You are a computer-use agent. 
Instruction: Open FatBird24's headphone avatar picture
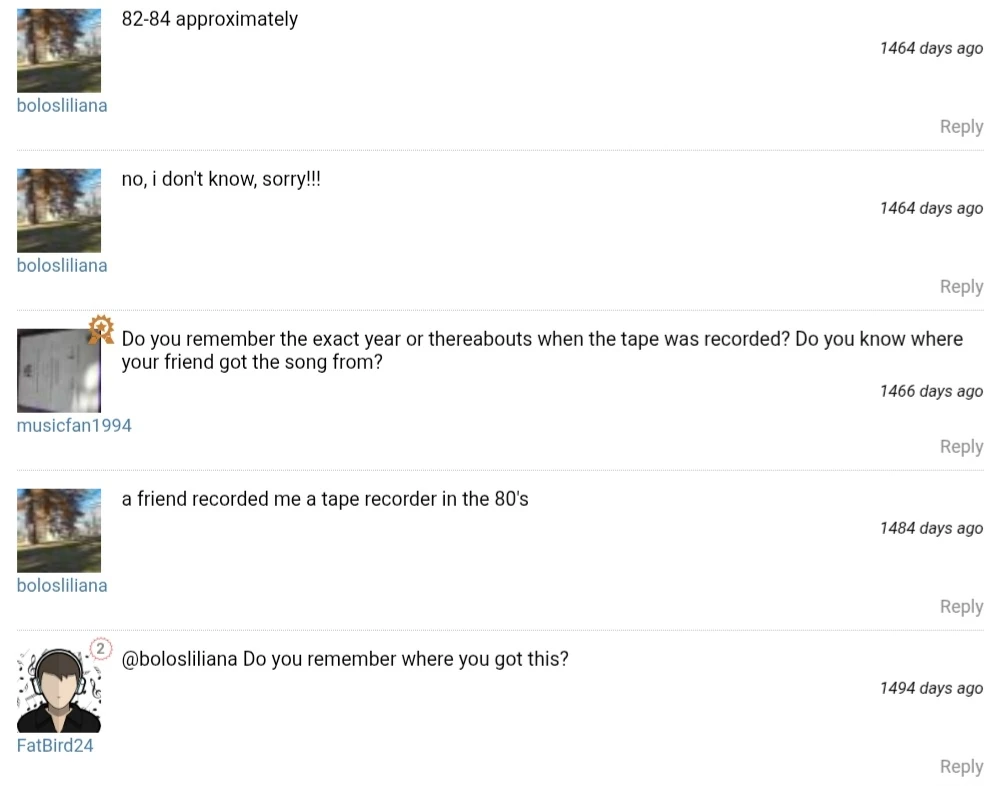click(x=58, y=691)
